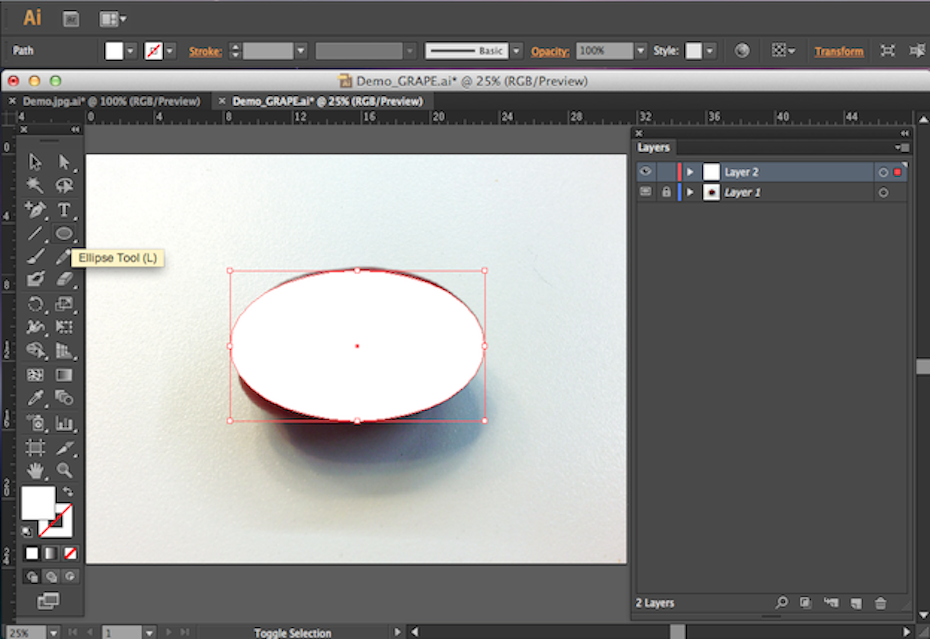Pick the Direct Selection tool
Screen dimensions: 930x639
[x=64, y=162]
